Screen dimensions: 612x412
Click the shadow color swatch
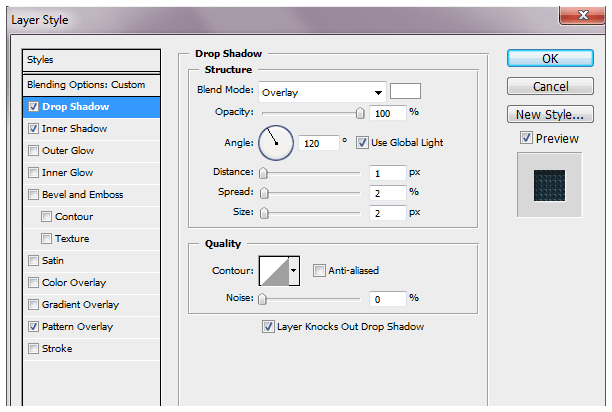[405, 91]
